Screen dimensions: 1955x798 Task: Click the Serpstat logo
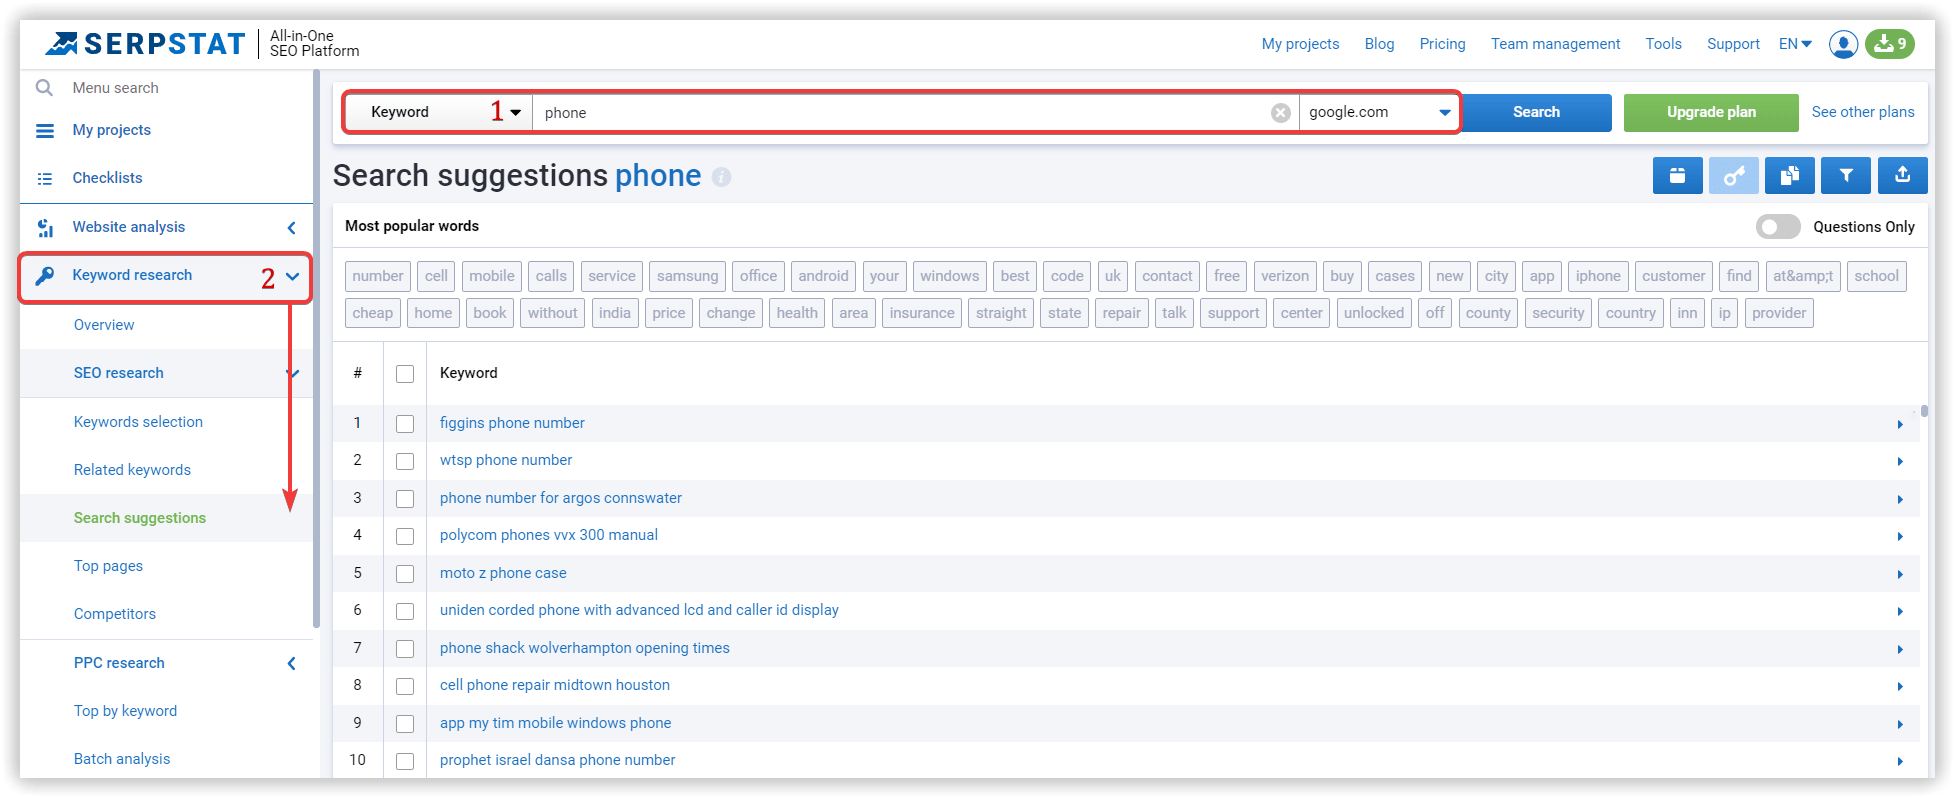coord(146,44)
